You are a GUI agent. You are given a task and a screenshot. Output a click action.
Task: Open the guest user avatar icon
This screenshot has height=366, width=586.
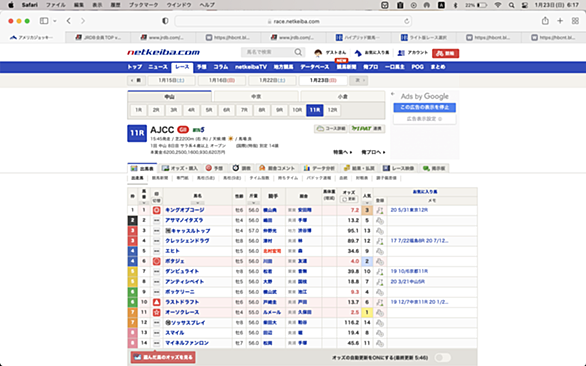318,53
